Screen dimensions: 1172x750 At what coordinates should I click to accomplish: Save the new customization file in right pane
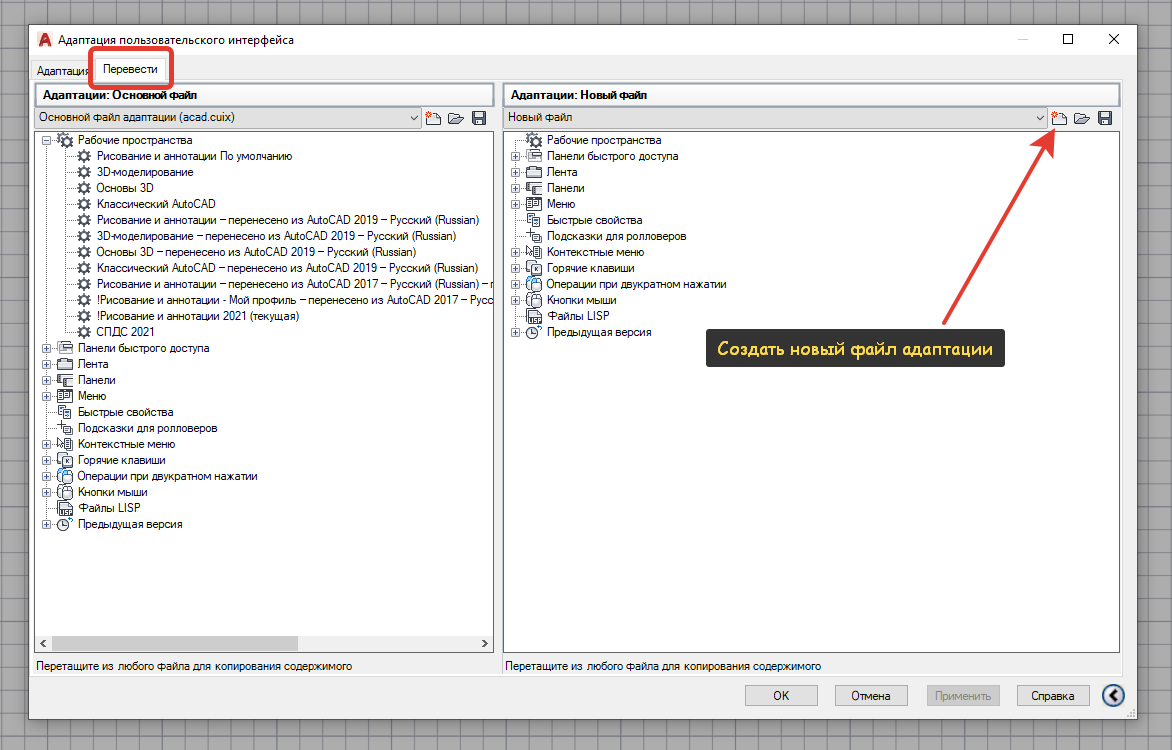coord(1105,118)
